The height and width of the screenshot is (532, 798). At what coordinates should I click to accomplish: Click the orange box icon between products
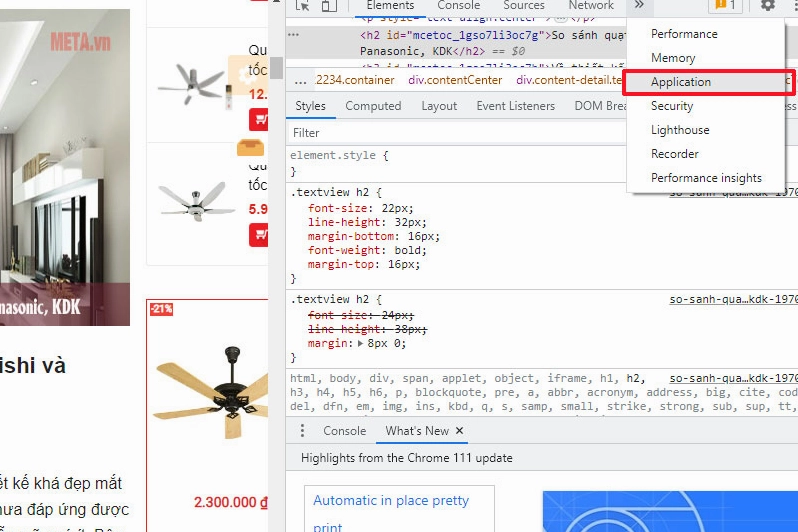coord(250,148)
